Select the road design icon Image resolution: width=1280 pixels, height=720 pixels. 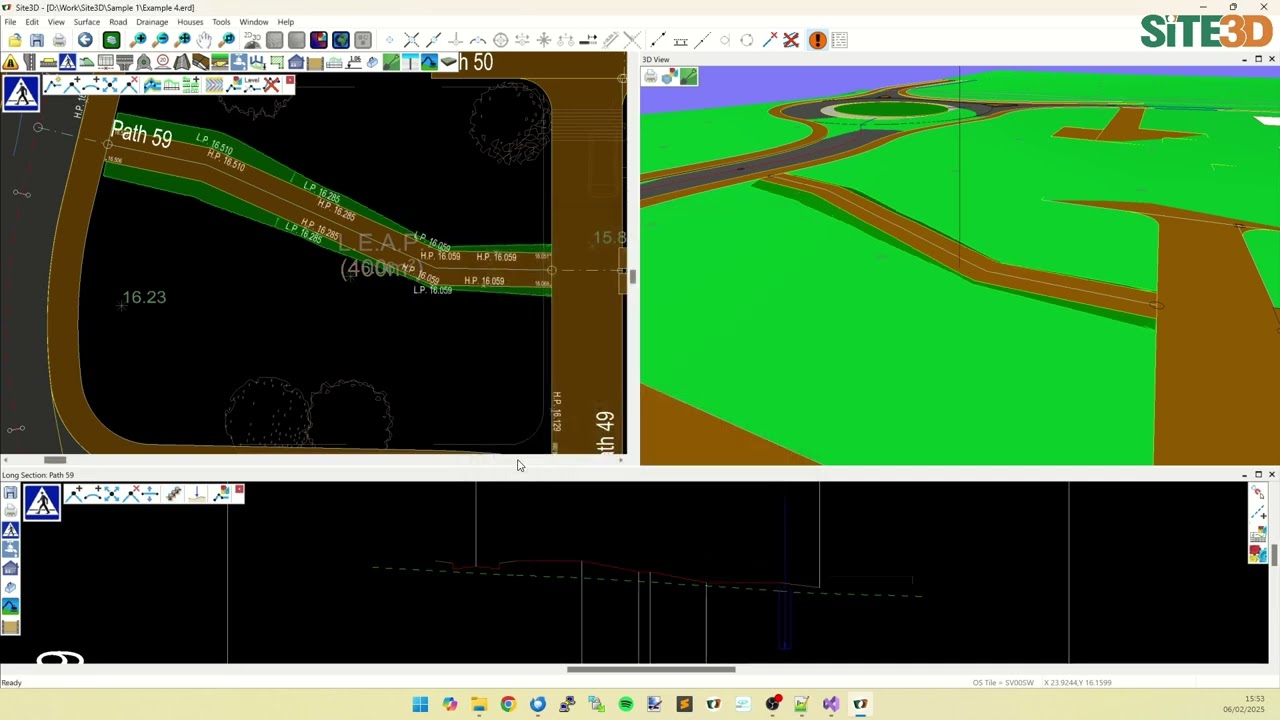pyautogui.click(x=30, y=62)
